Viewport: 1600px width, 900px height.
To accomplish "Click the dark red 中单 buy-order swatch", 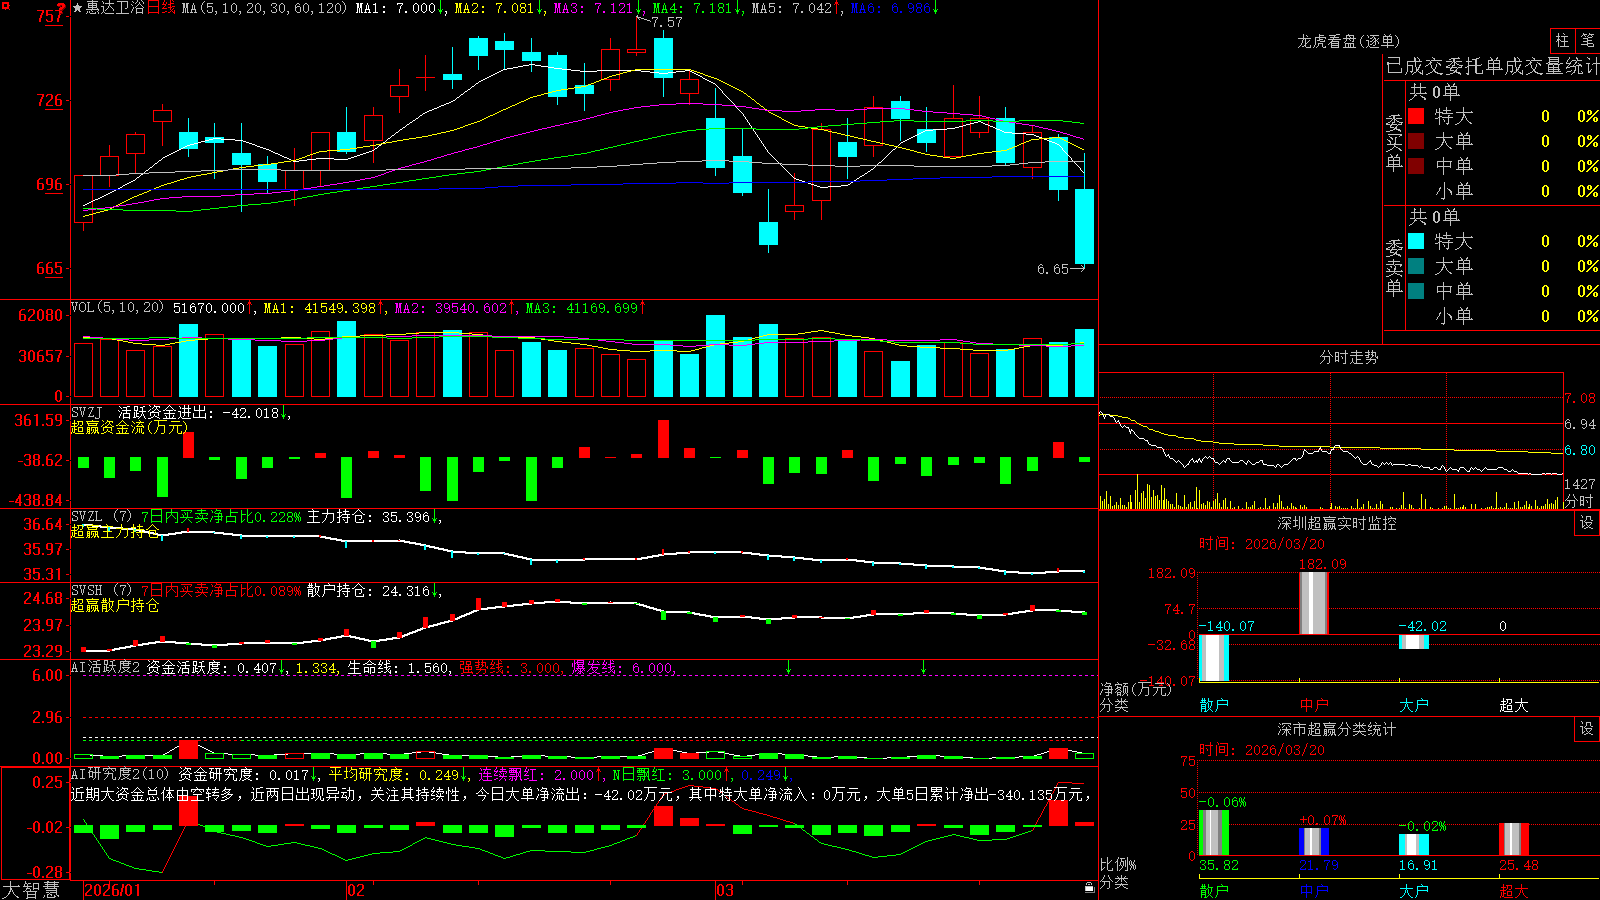I will [1416, 165].
